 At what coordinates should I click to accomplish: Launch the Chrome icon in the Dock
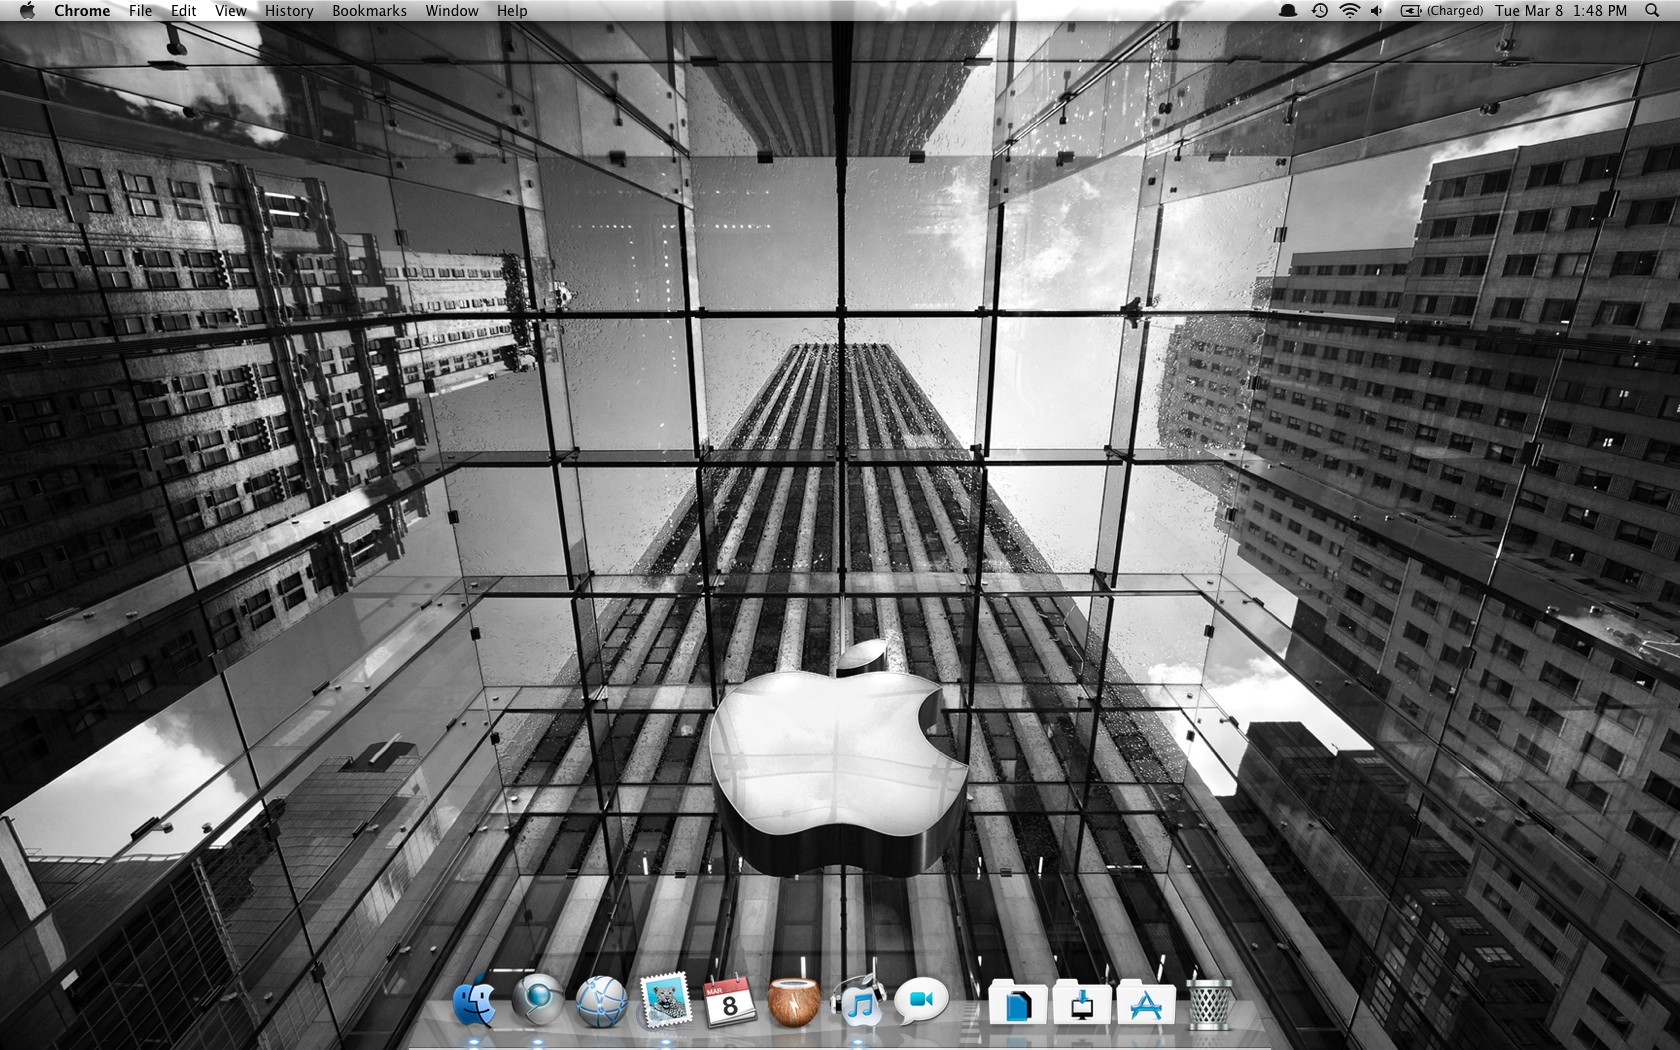pos(537,1000)
